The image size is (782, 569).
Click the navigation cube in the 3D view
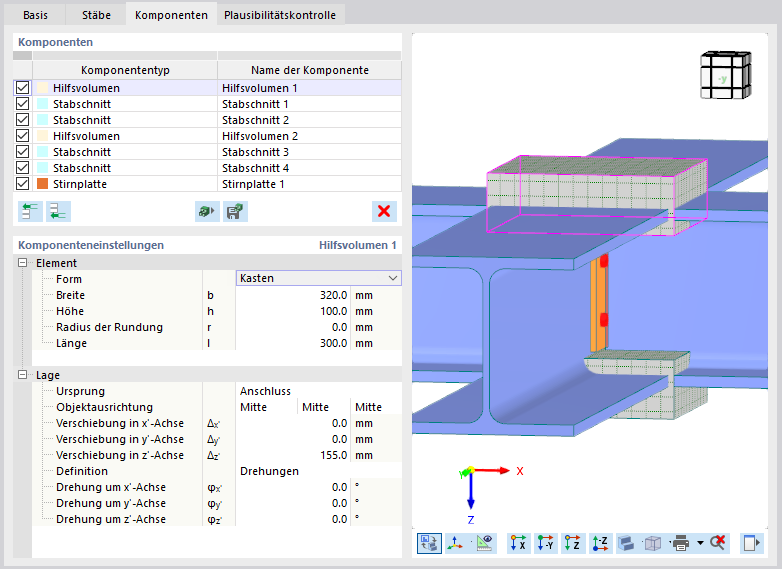(726, 75)
